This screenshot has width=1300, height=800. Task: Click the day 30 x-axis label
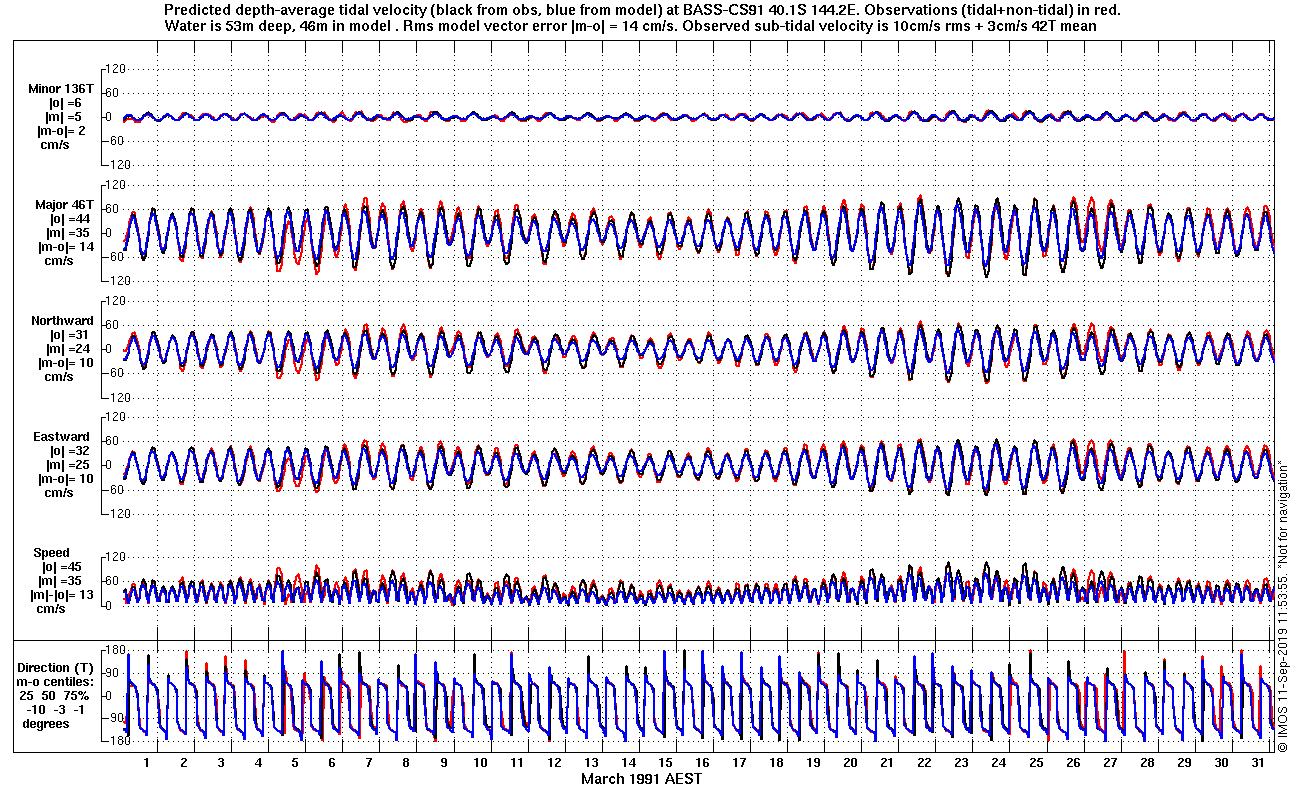pos(1221,762)
